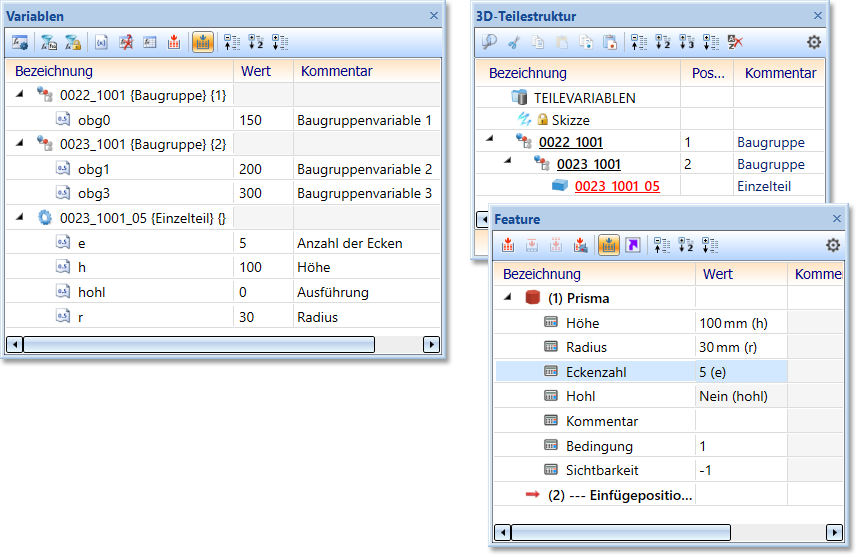Image resolution: width=856 pixels, height=557 pixels.
Task: Expand all levels in Feature toolbar
Action: [710, 245]
